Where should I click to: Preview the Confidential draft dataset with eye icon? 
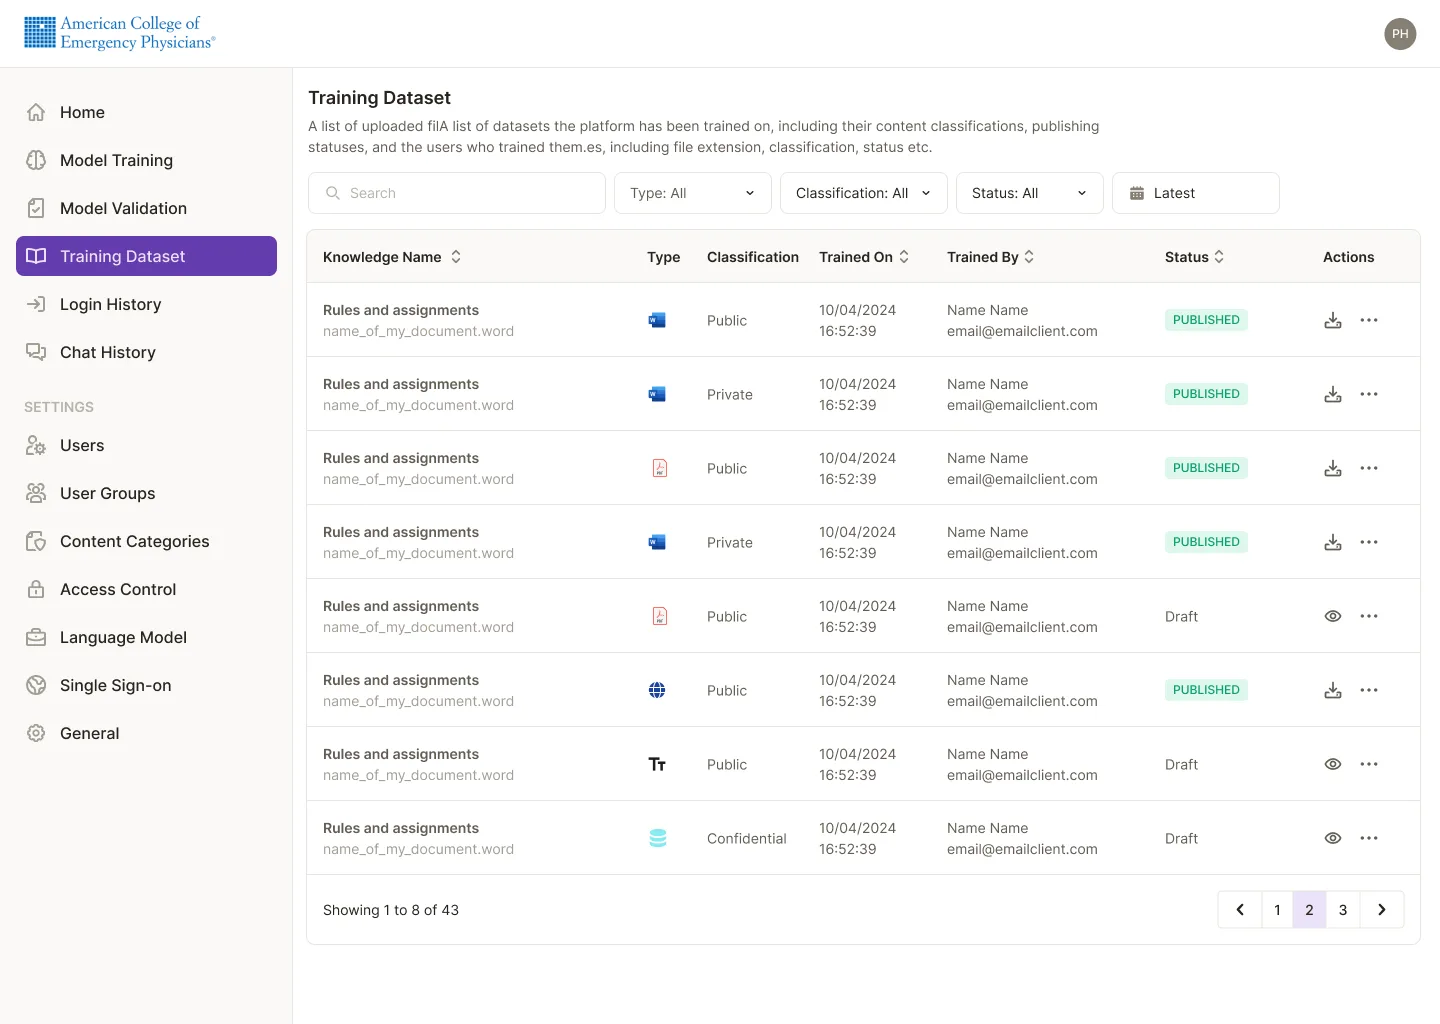click(x=1333, y=838)
